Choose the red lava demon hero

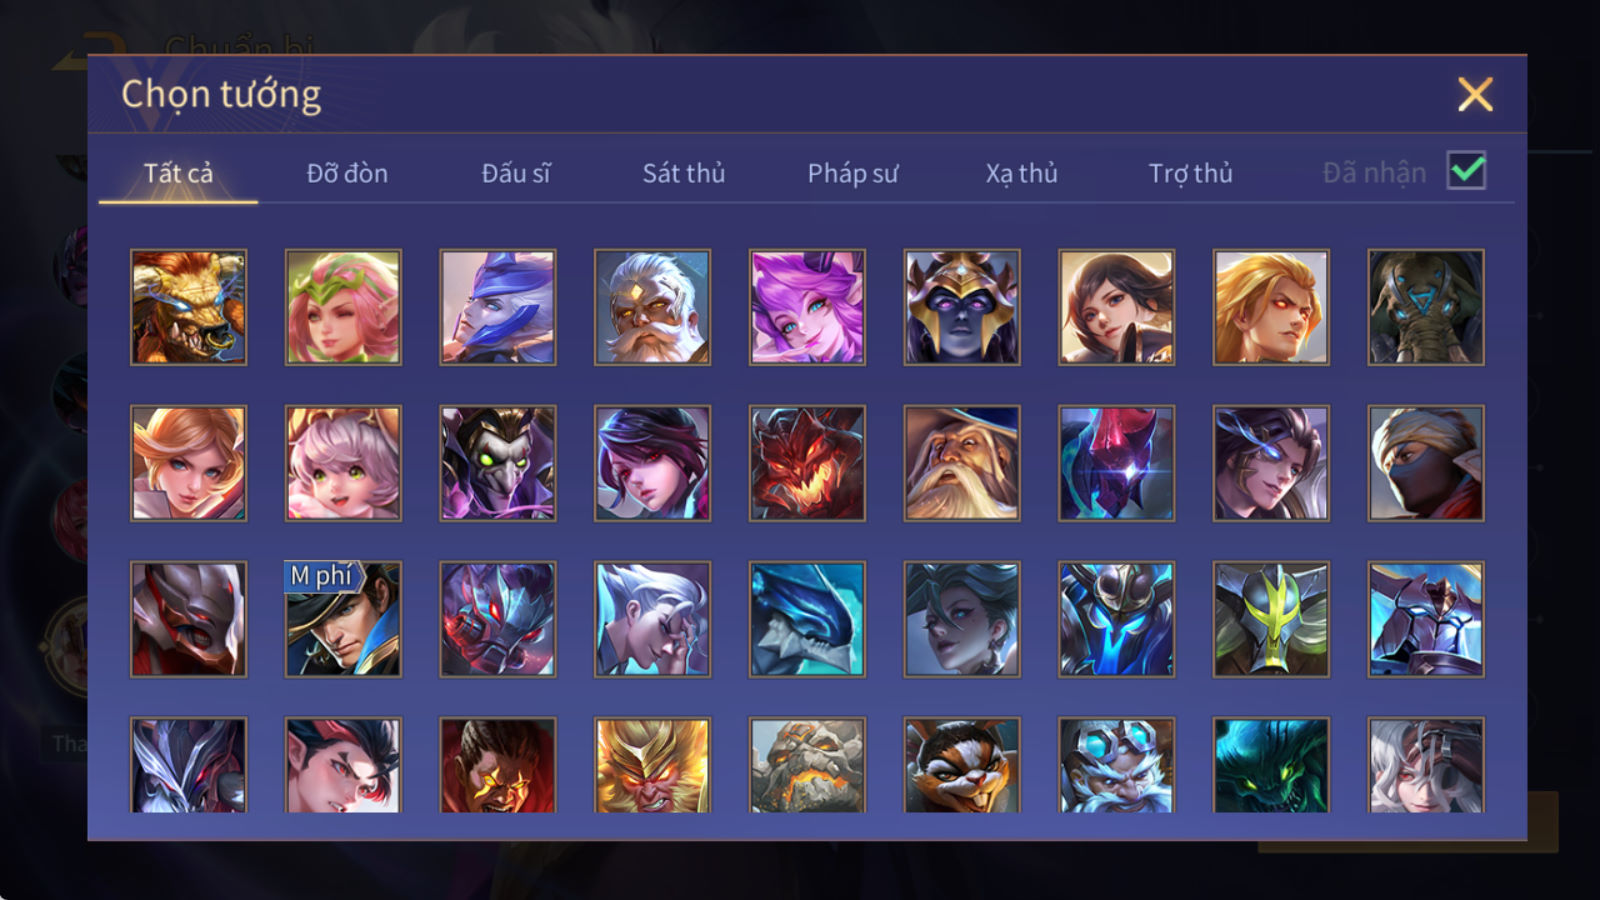click(807, 463)
